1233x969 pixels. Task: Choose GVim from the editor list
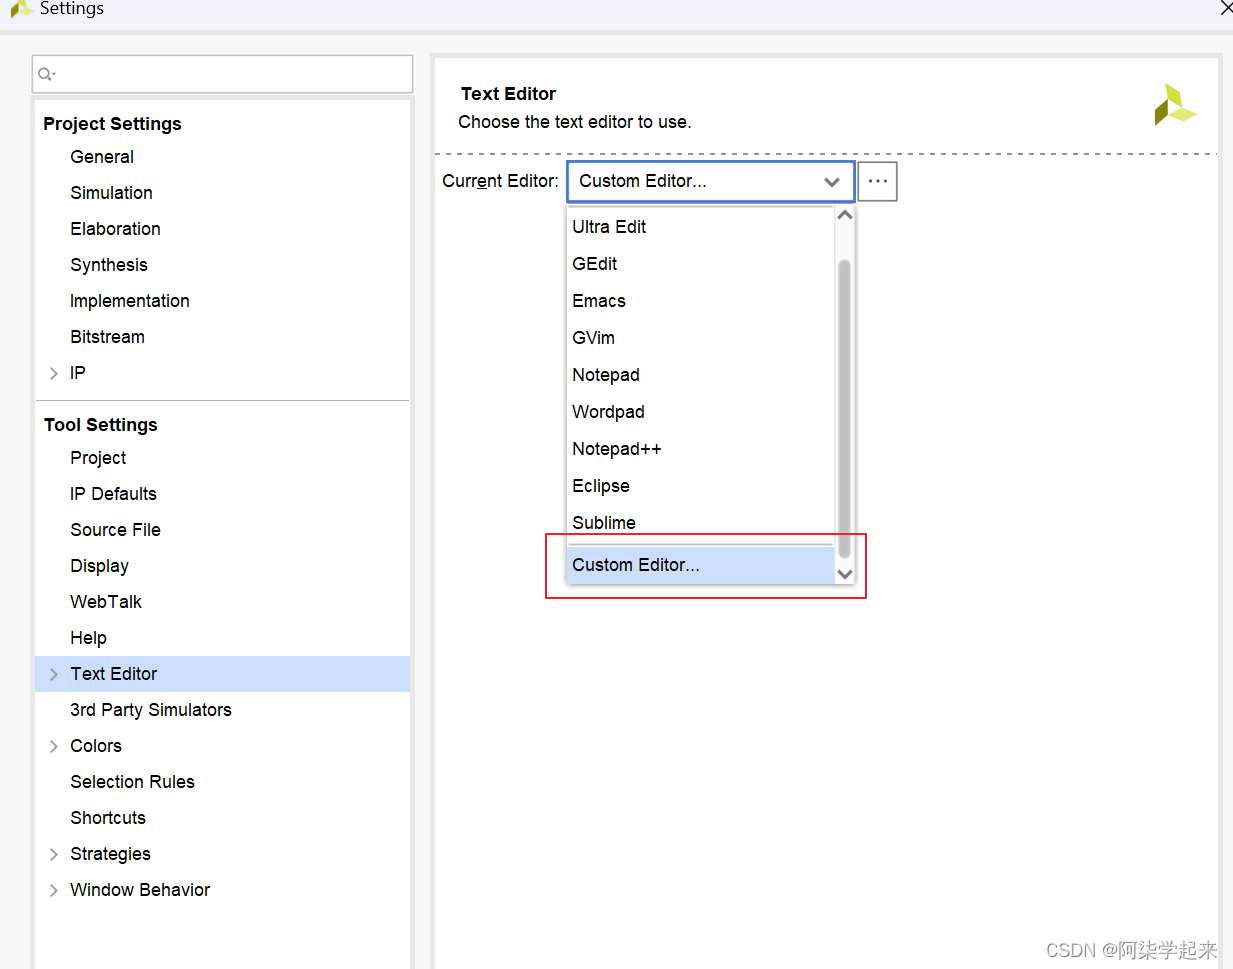tap(700, 338)
